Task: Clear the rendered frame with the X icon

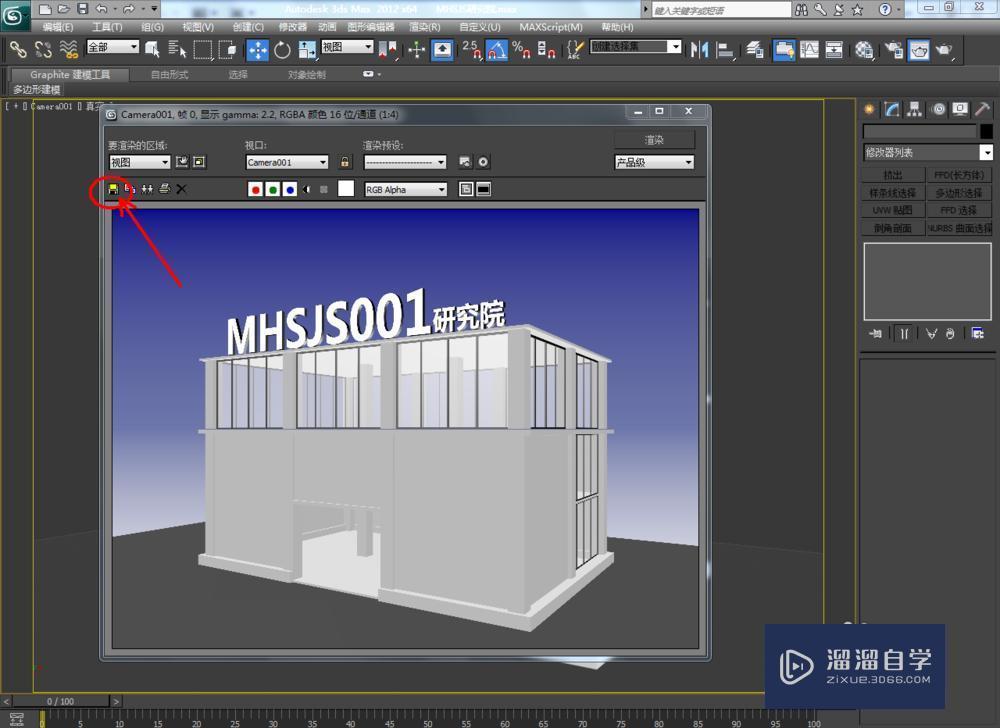Action: click(x=181, y=189)
